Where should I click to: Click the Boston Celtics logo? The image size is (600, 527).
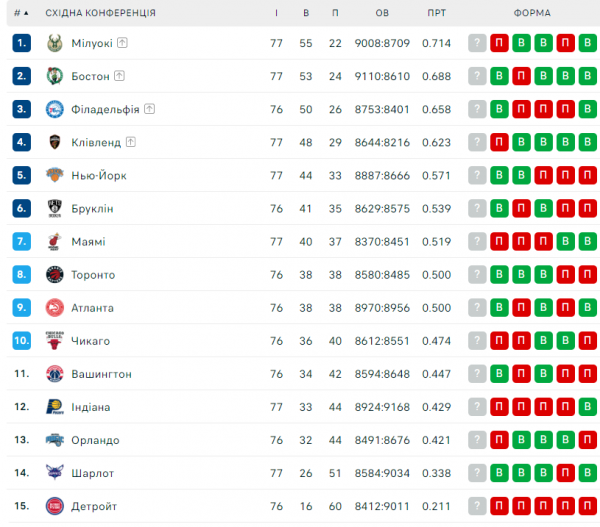tap(55, 76)
